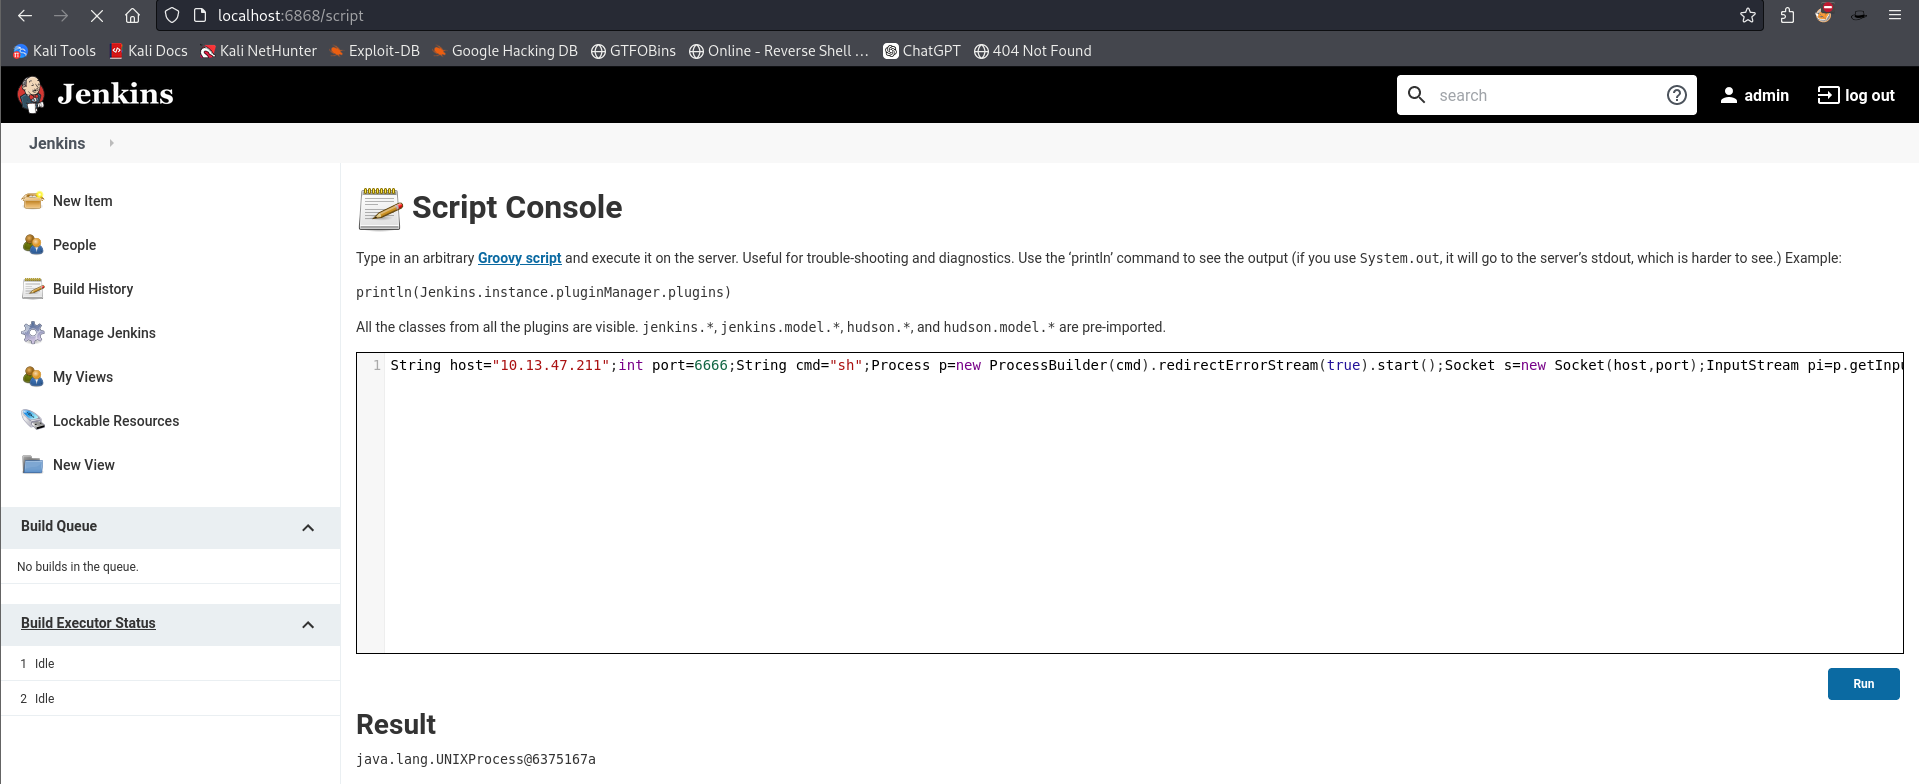This screenshot has height=784, width=1919.
Task: Open the Build History link
Action: click(93, 289)
